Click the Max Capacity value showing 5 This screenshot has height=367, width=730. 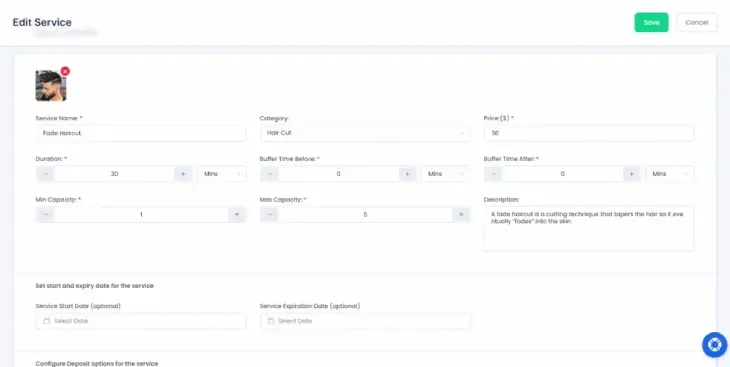point(365,214)
